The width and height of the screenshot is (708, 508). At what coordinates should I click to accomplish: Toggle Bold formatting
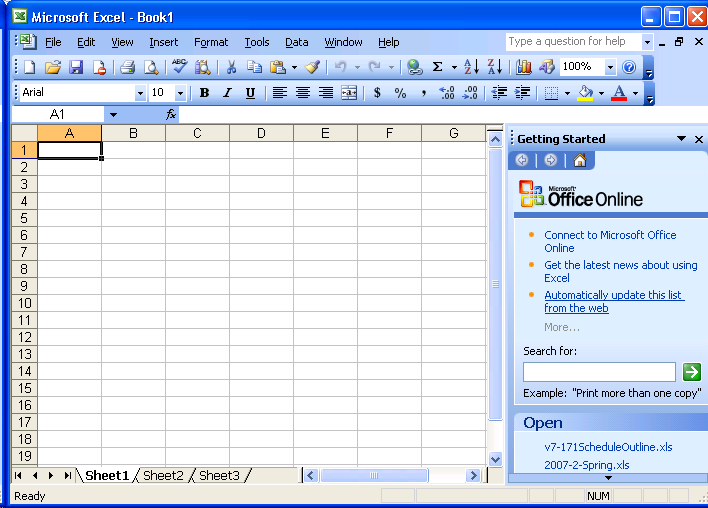(x=204, y=93)
